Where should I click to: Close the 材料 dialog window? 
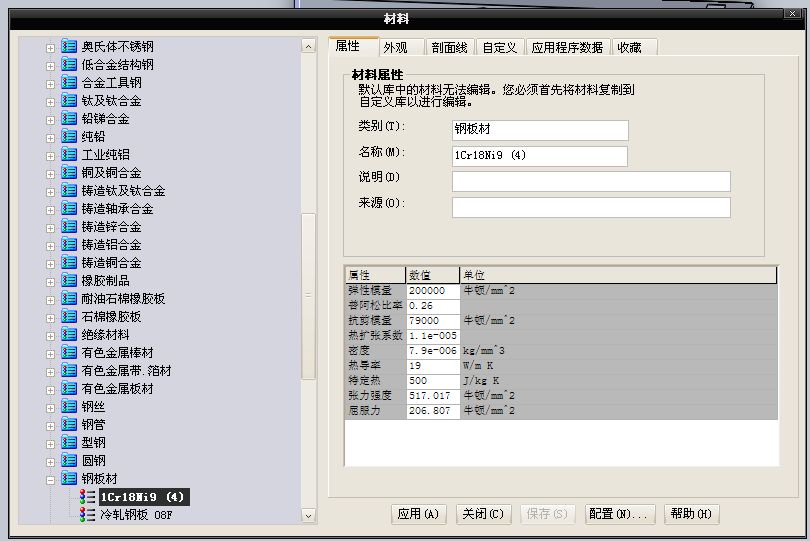tap(792, 14)
